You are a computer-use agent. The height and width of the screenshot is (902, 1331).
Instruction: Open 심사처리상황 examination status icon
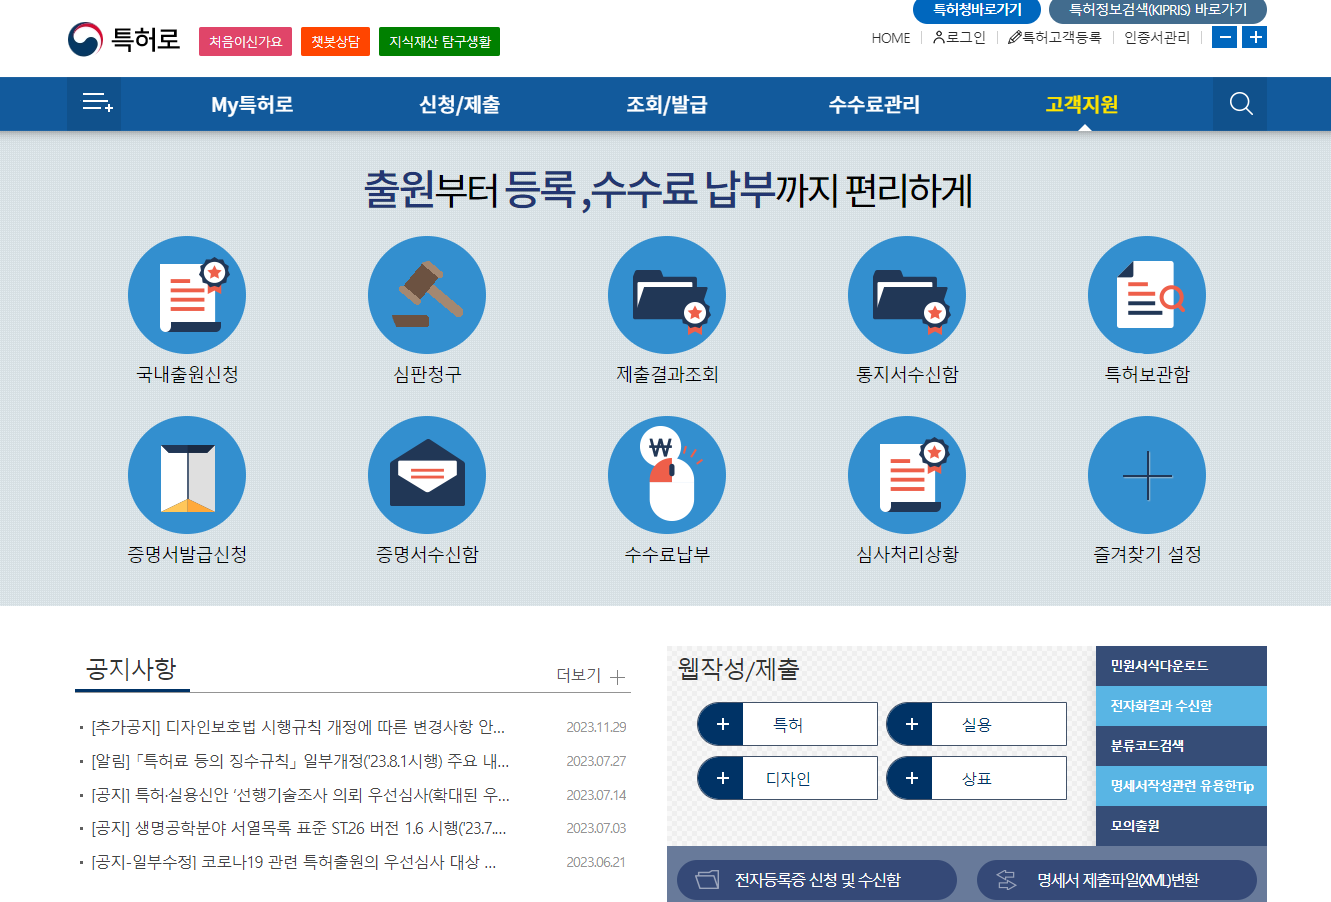click(x=907, y=474)
